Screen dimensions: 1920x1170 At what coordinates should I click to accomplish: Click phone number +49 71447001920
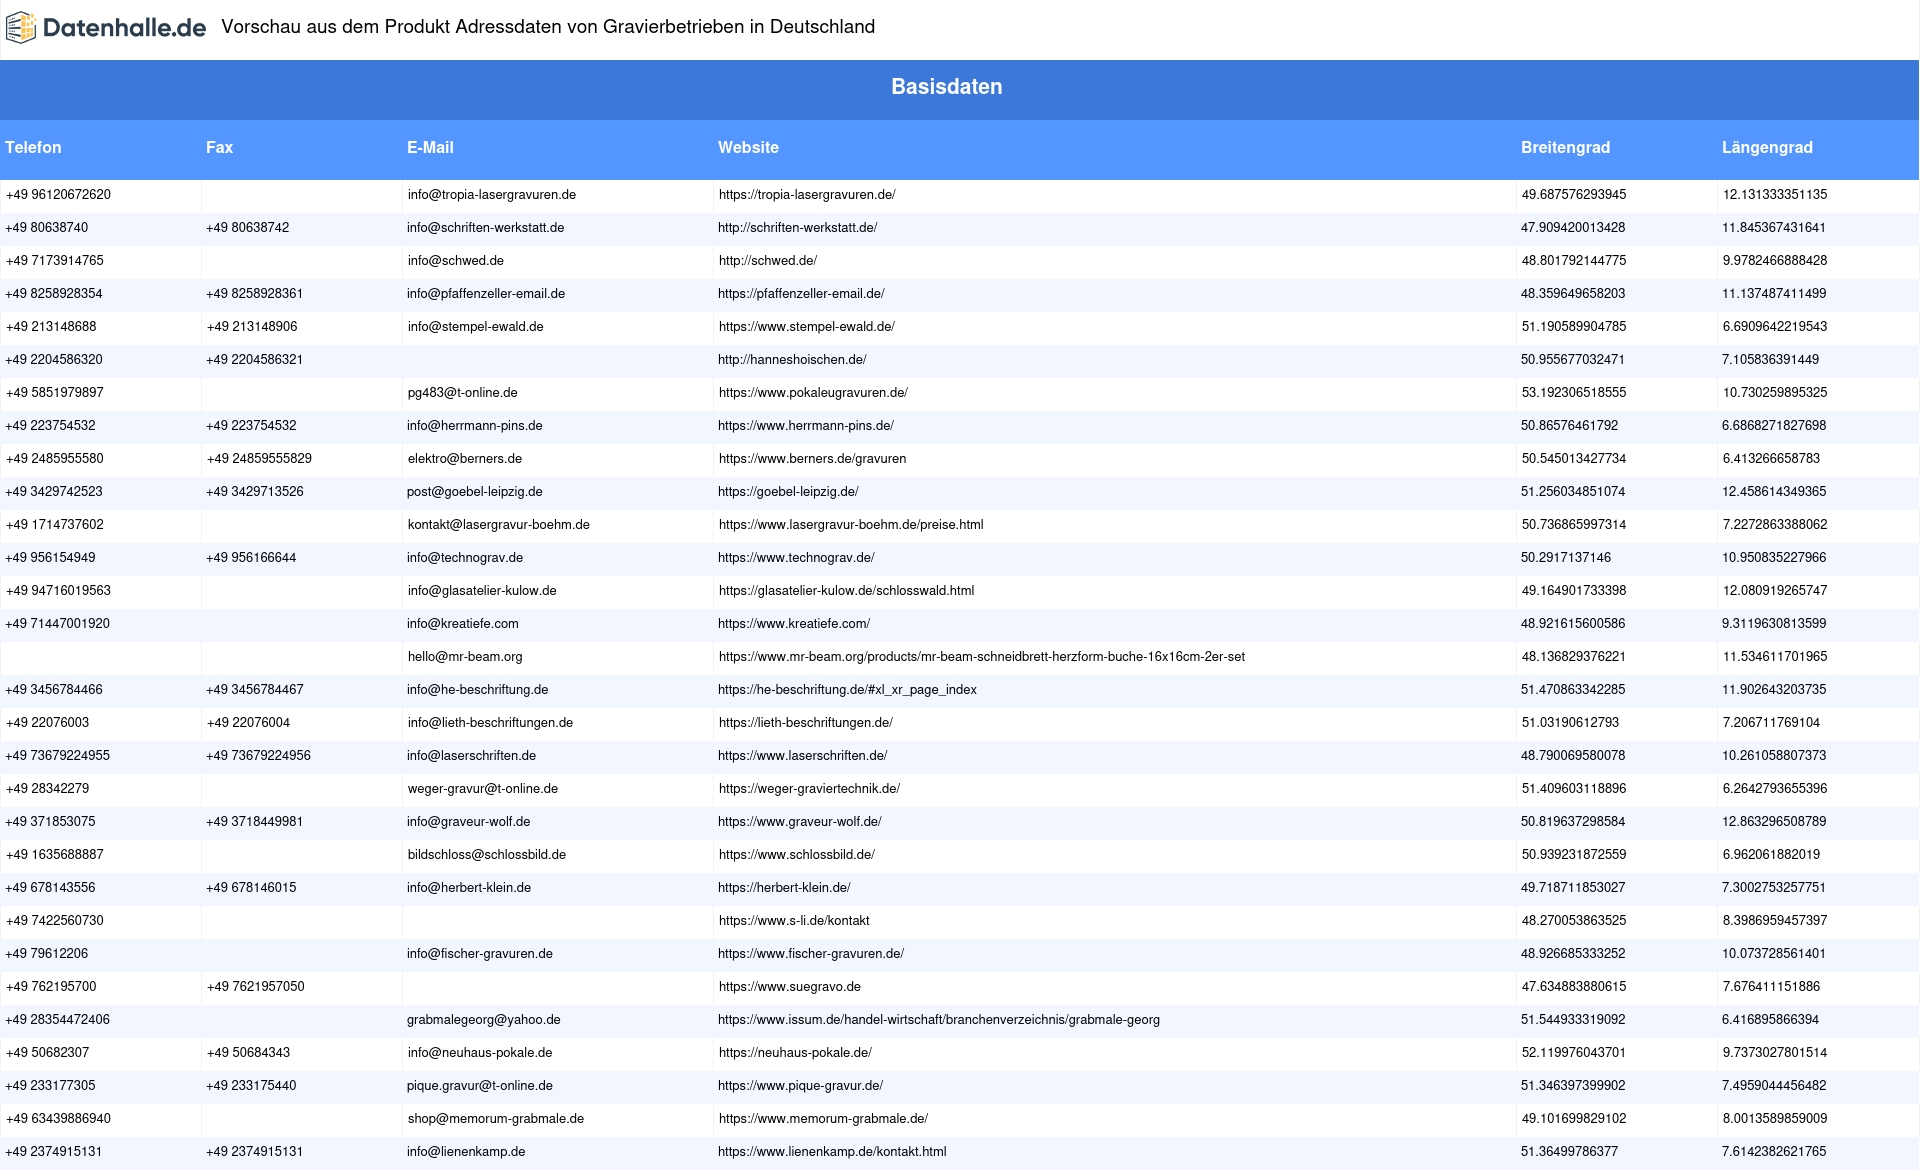tap(58, 624)
